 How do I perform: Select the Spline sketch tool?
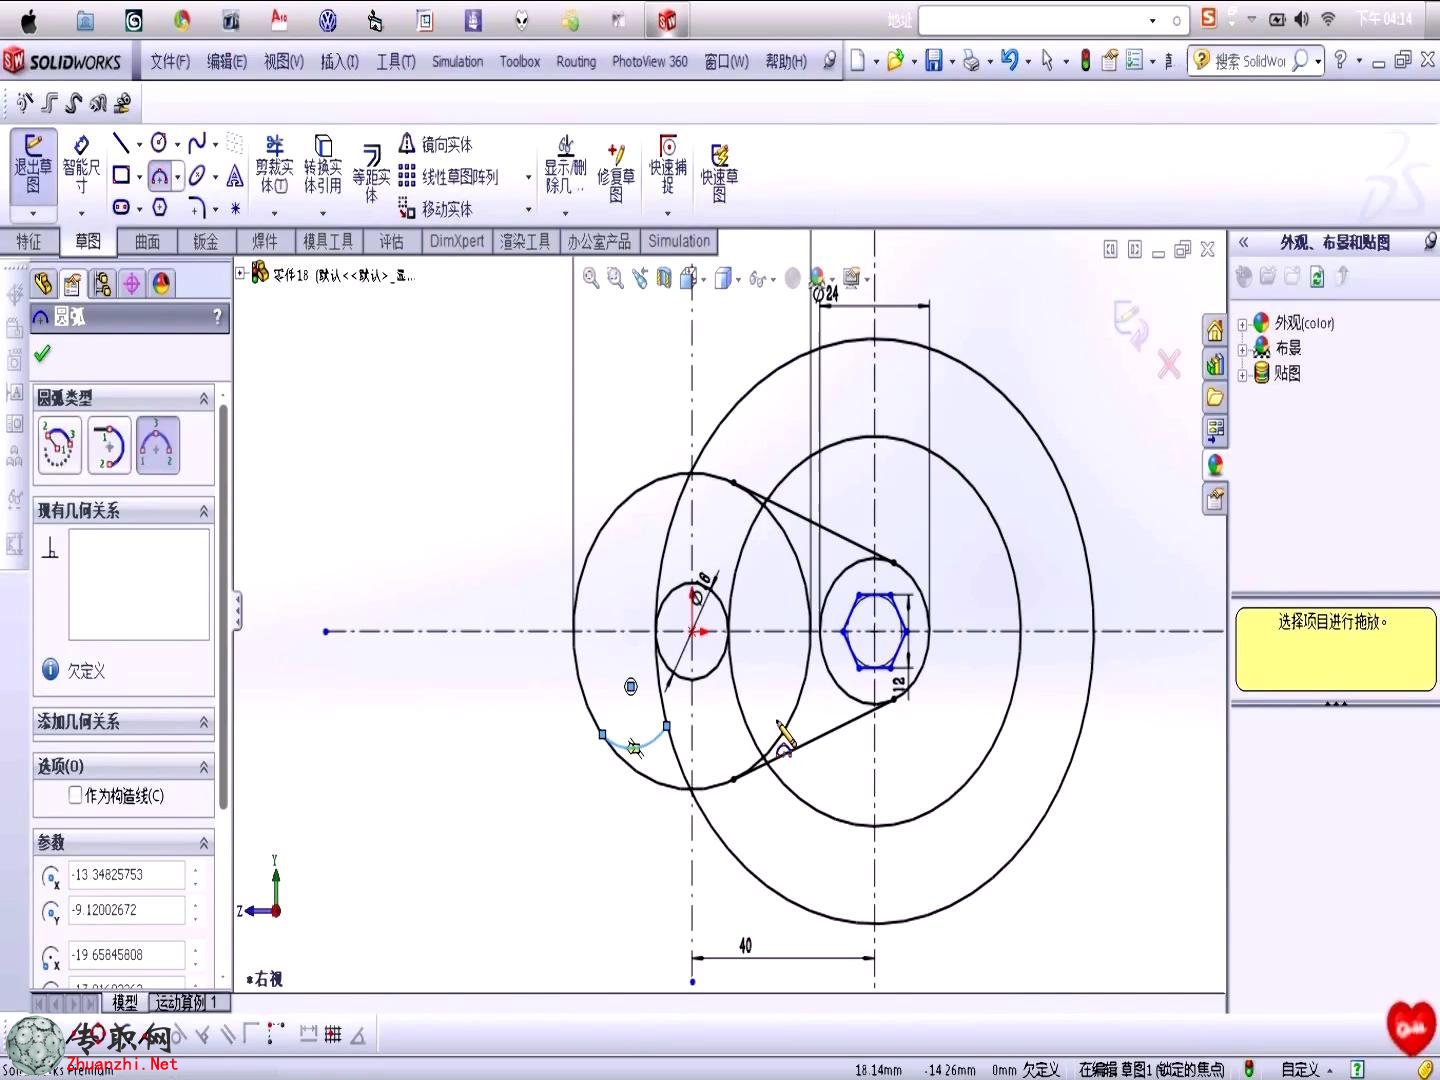pyautogui.click(x=197, y=144)
